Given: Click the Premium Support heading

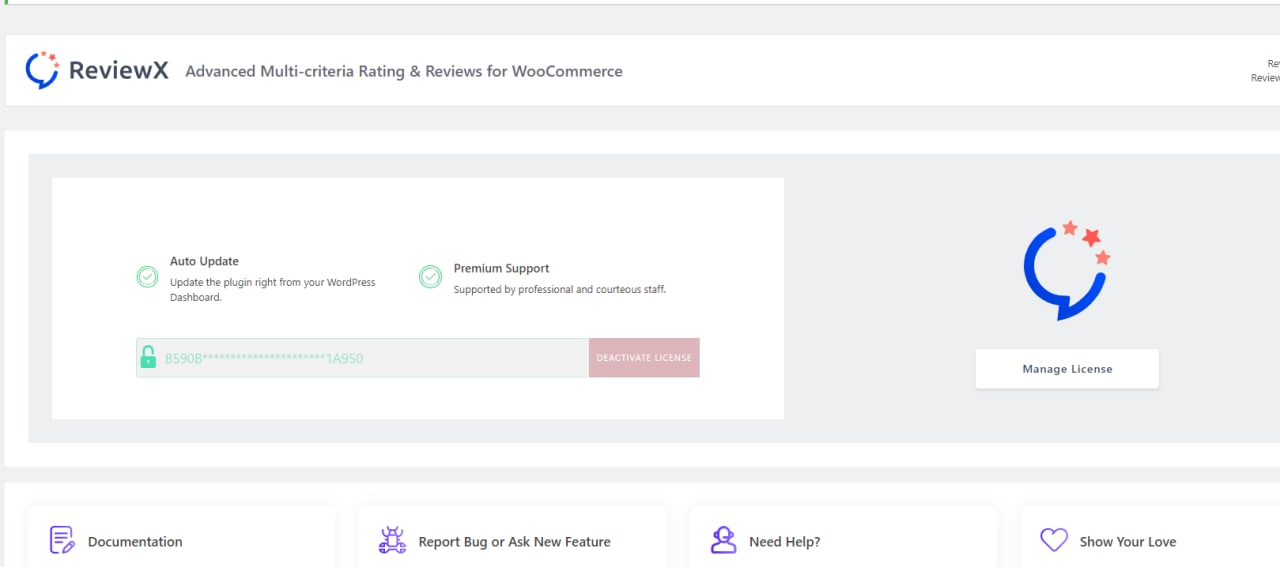Looking at the screenshot, I should click(501, 268).
